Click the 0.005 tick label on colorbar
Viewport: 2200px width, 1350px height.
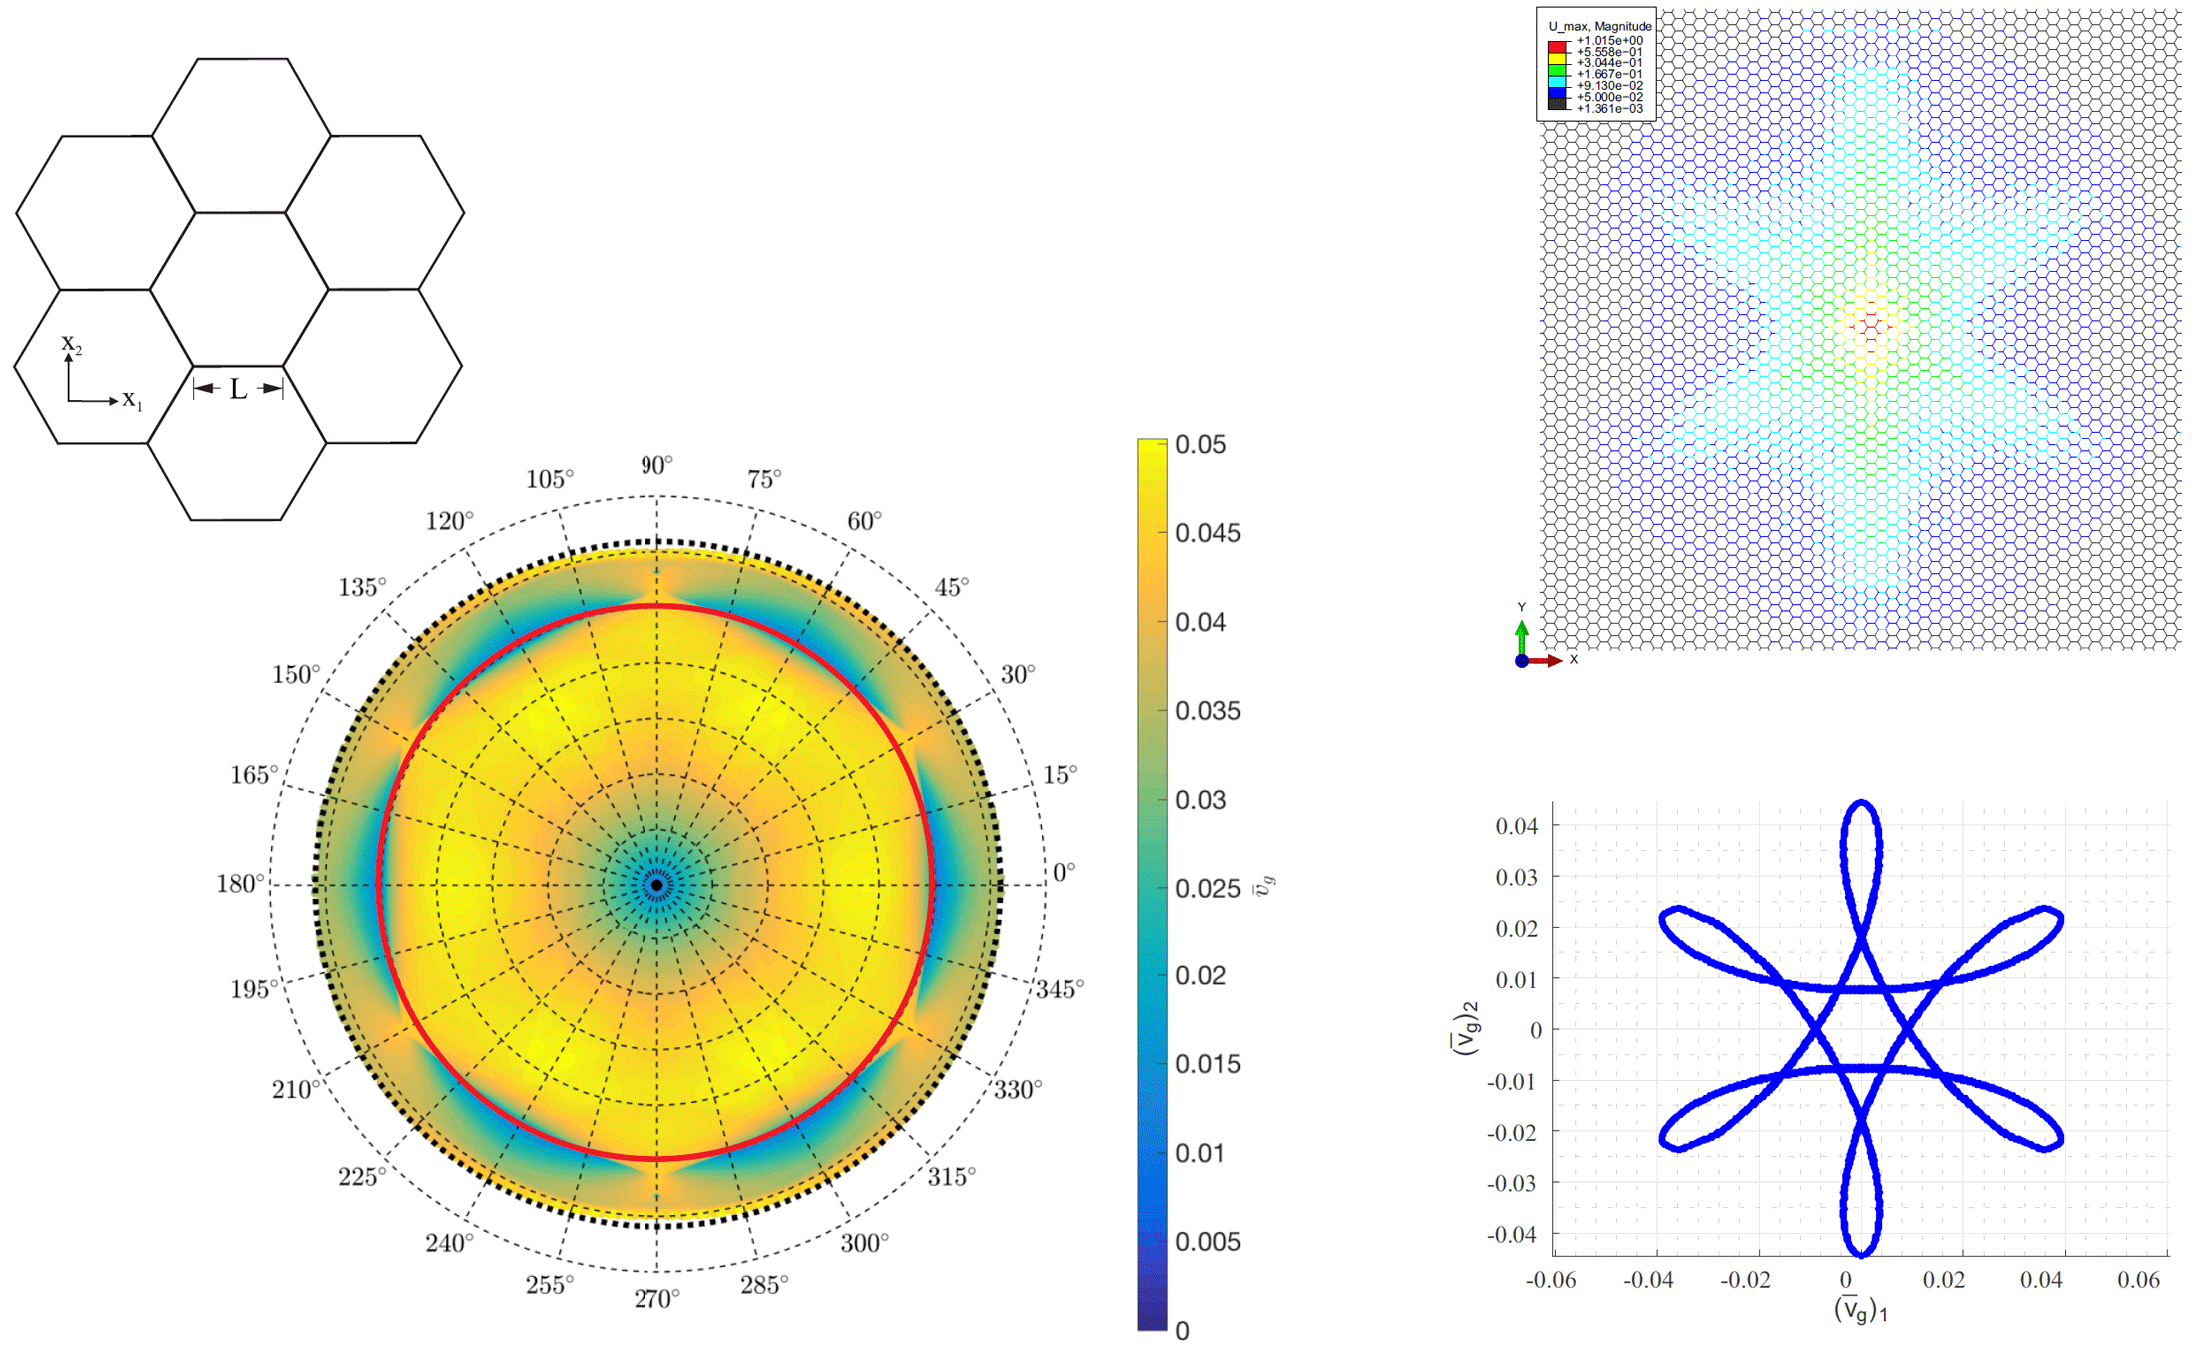(1207, 1242)
